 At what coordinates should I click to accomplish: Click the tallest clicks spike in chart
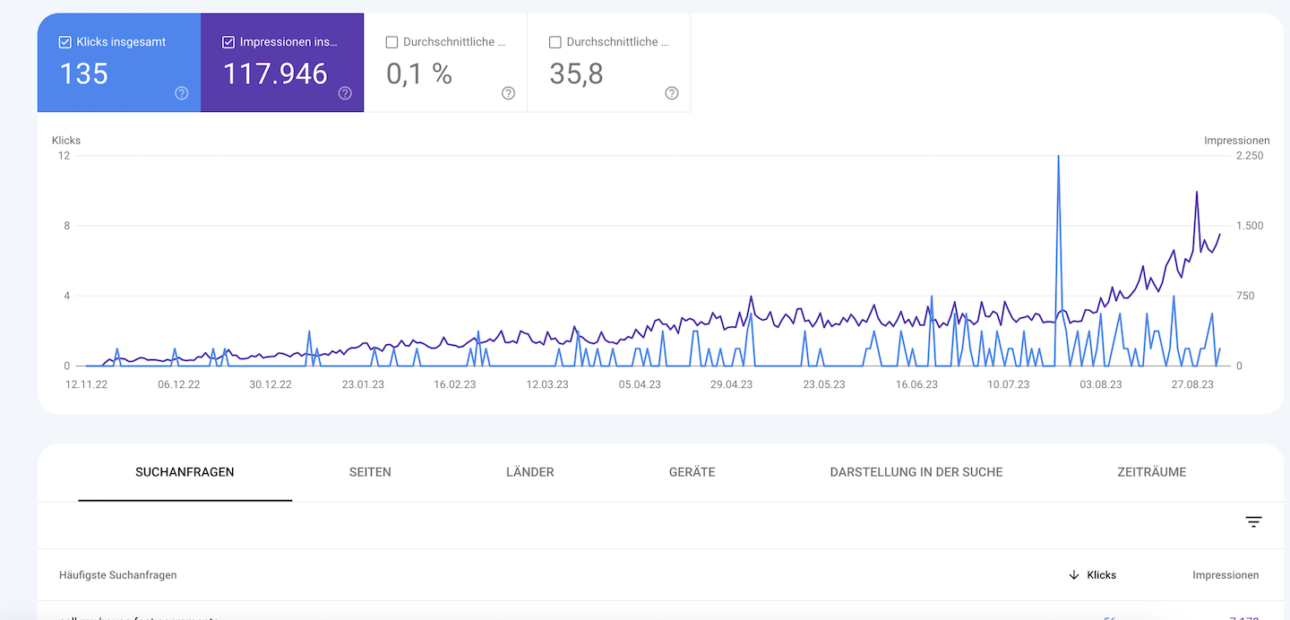[x=1058, y=158]
